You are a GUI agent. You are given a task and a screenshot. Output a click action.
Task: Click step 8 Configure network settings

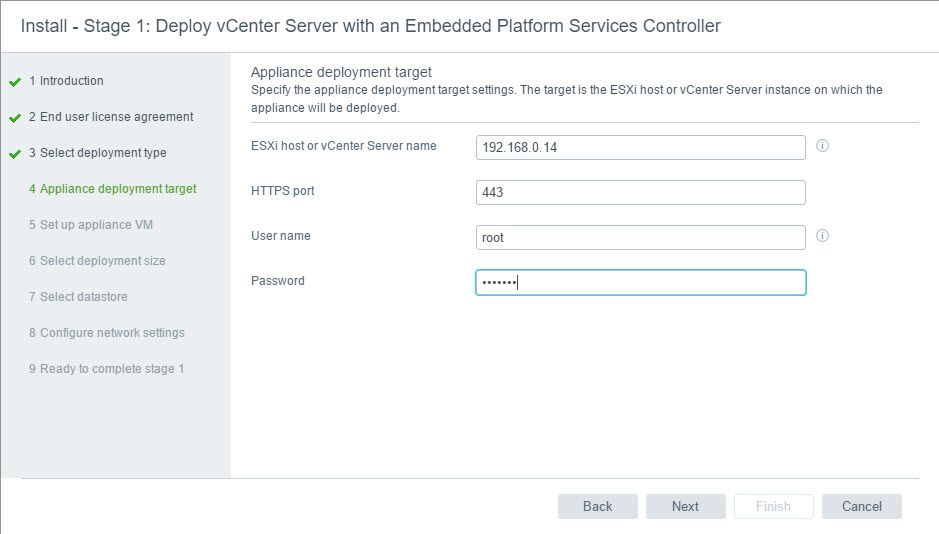106,333
